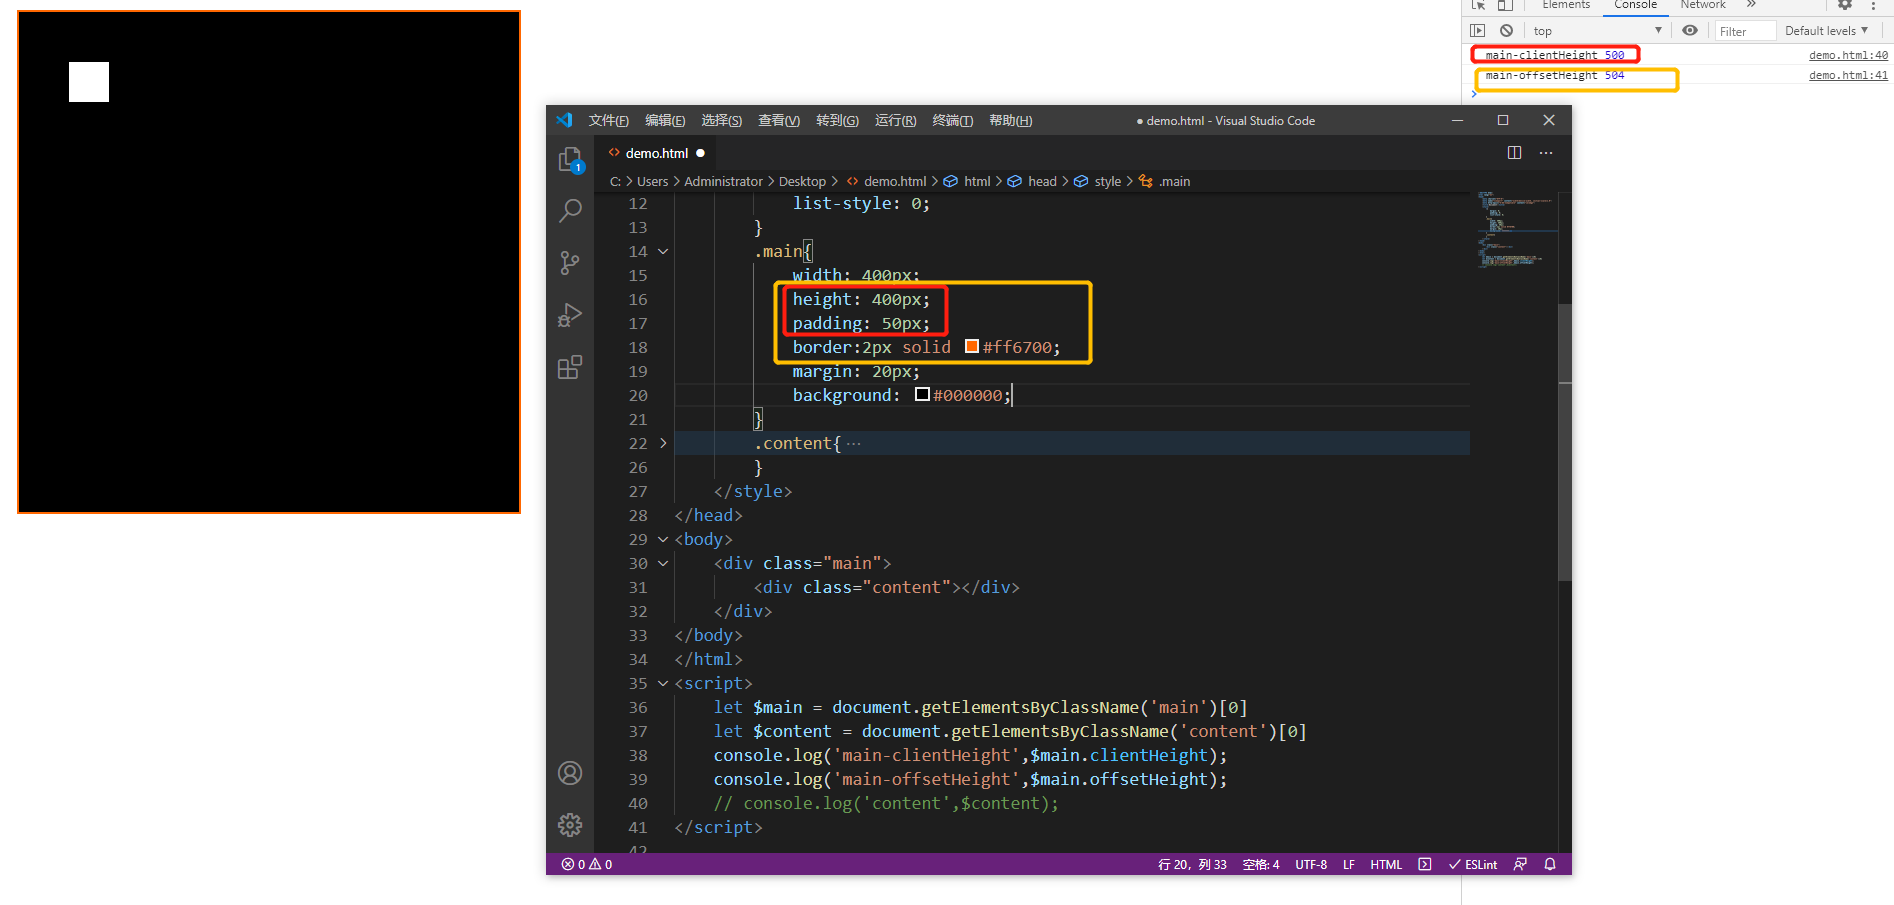This screenshot has width=1894, height=905.
Task: Open the 文件(F) menu
Action: 609,120
